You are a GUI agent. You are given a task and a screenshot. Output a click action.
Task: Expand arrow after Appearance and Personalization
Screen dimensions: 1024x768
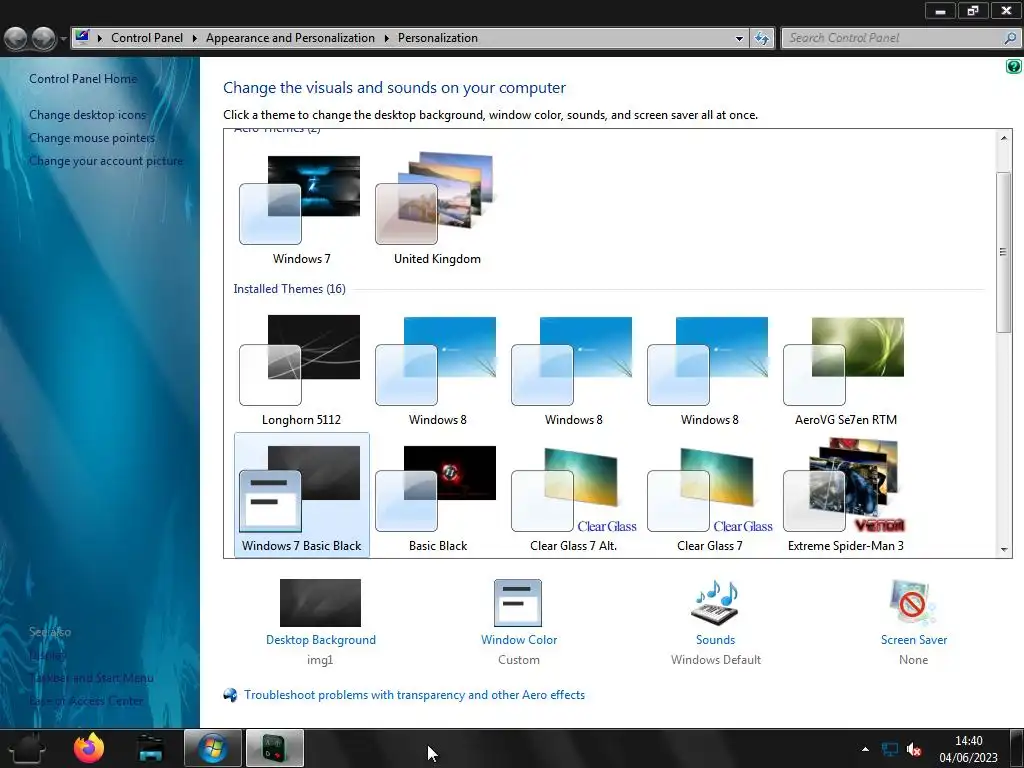tap(387, 39)
